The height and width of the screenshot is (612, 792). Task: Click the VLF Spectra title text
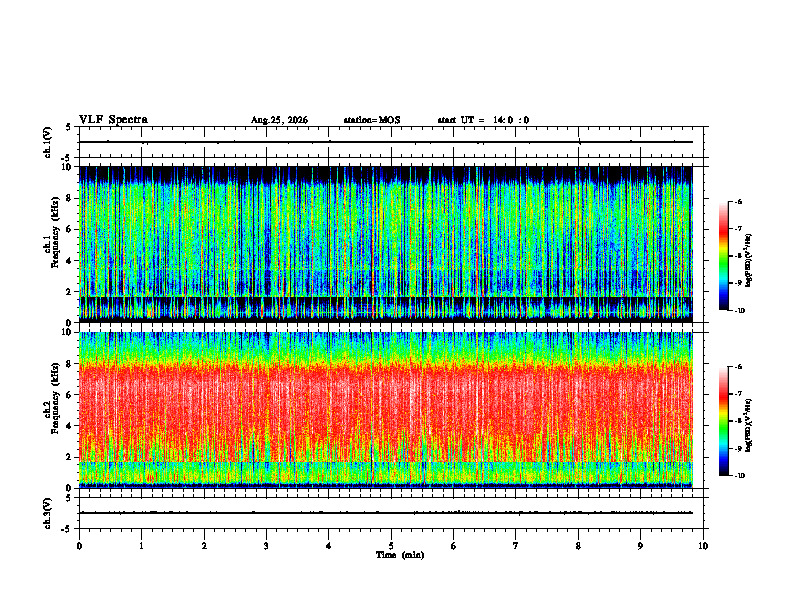[x=113, y=120]
